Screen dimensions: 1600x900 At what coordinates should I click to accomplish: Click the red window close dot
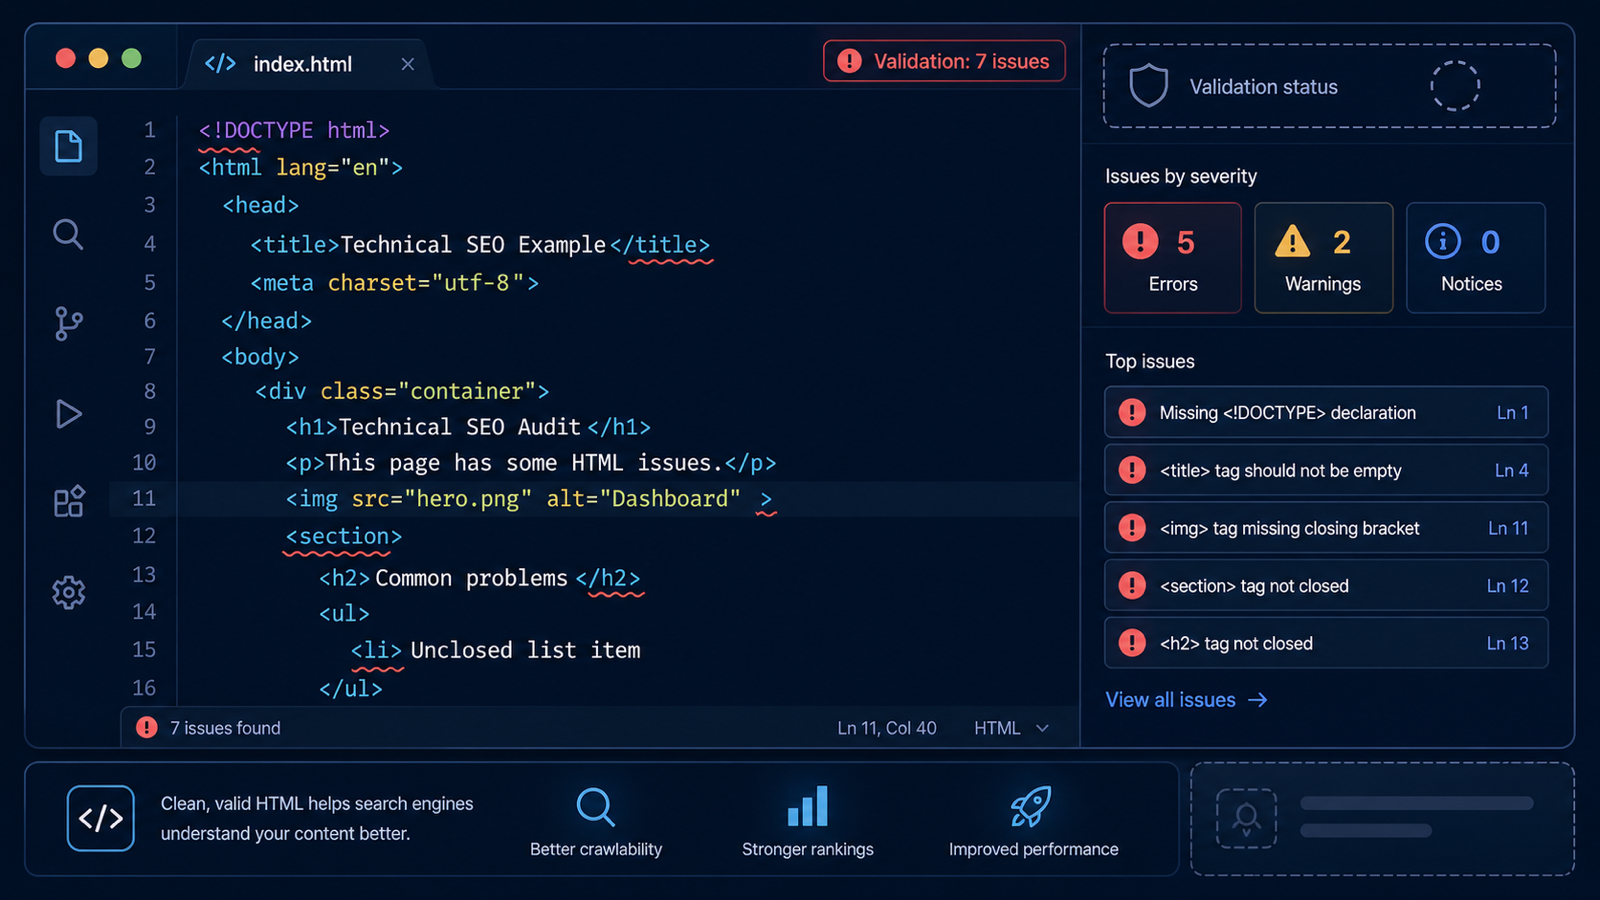66,58
